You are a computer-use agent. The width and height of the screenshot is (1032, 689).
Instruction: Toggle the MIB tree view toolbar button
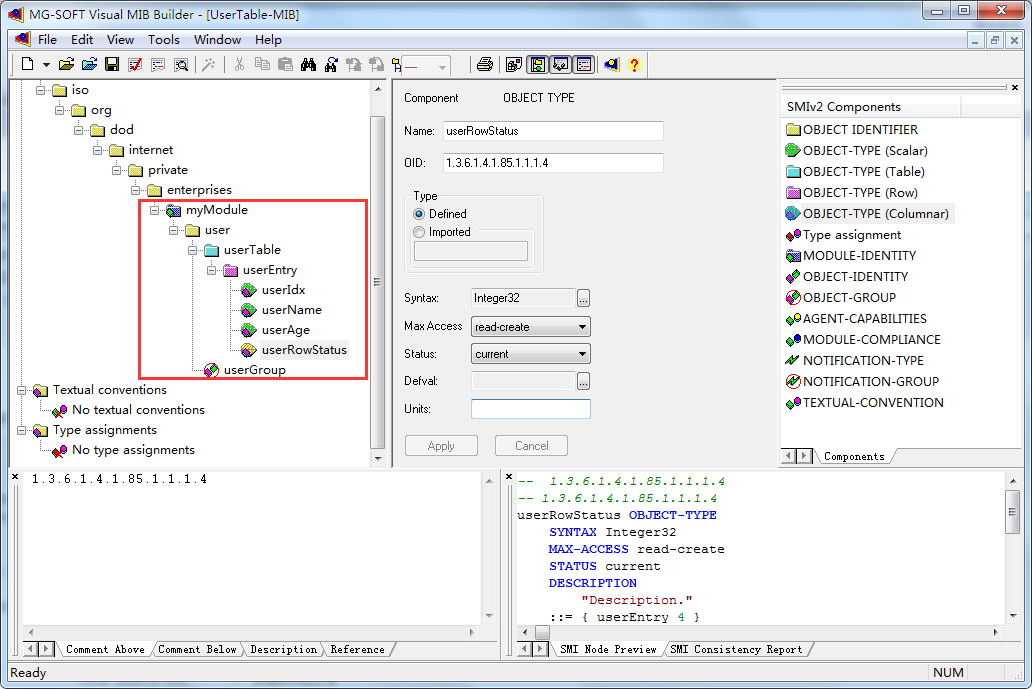pyautogui.click(x=538, y=63)
